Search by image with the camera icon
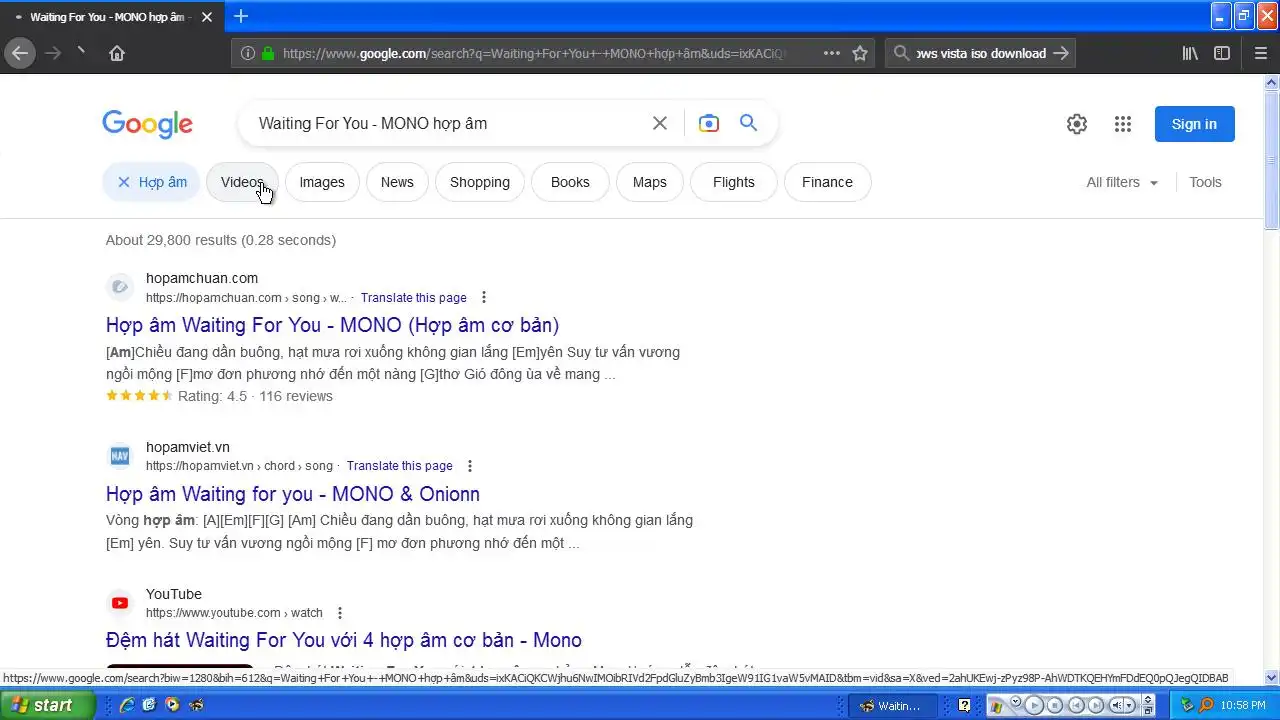 coord(709,123)
